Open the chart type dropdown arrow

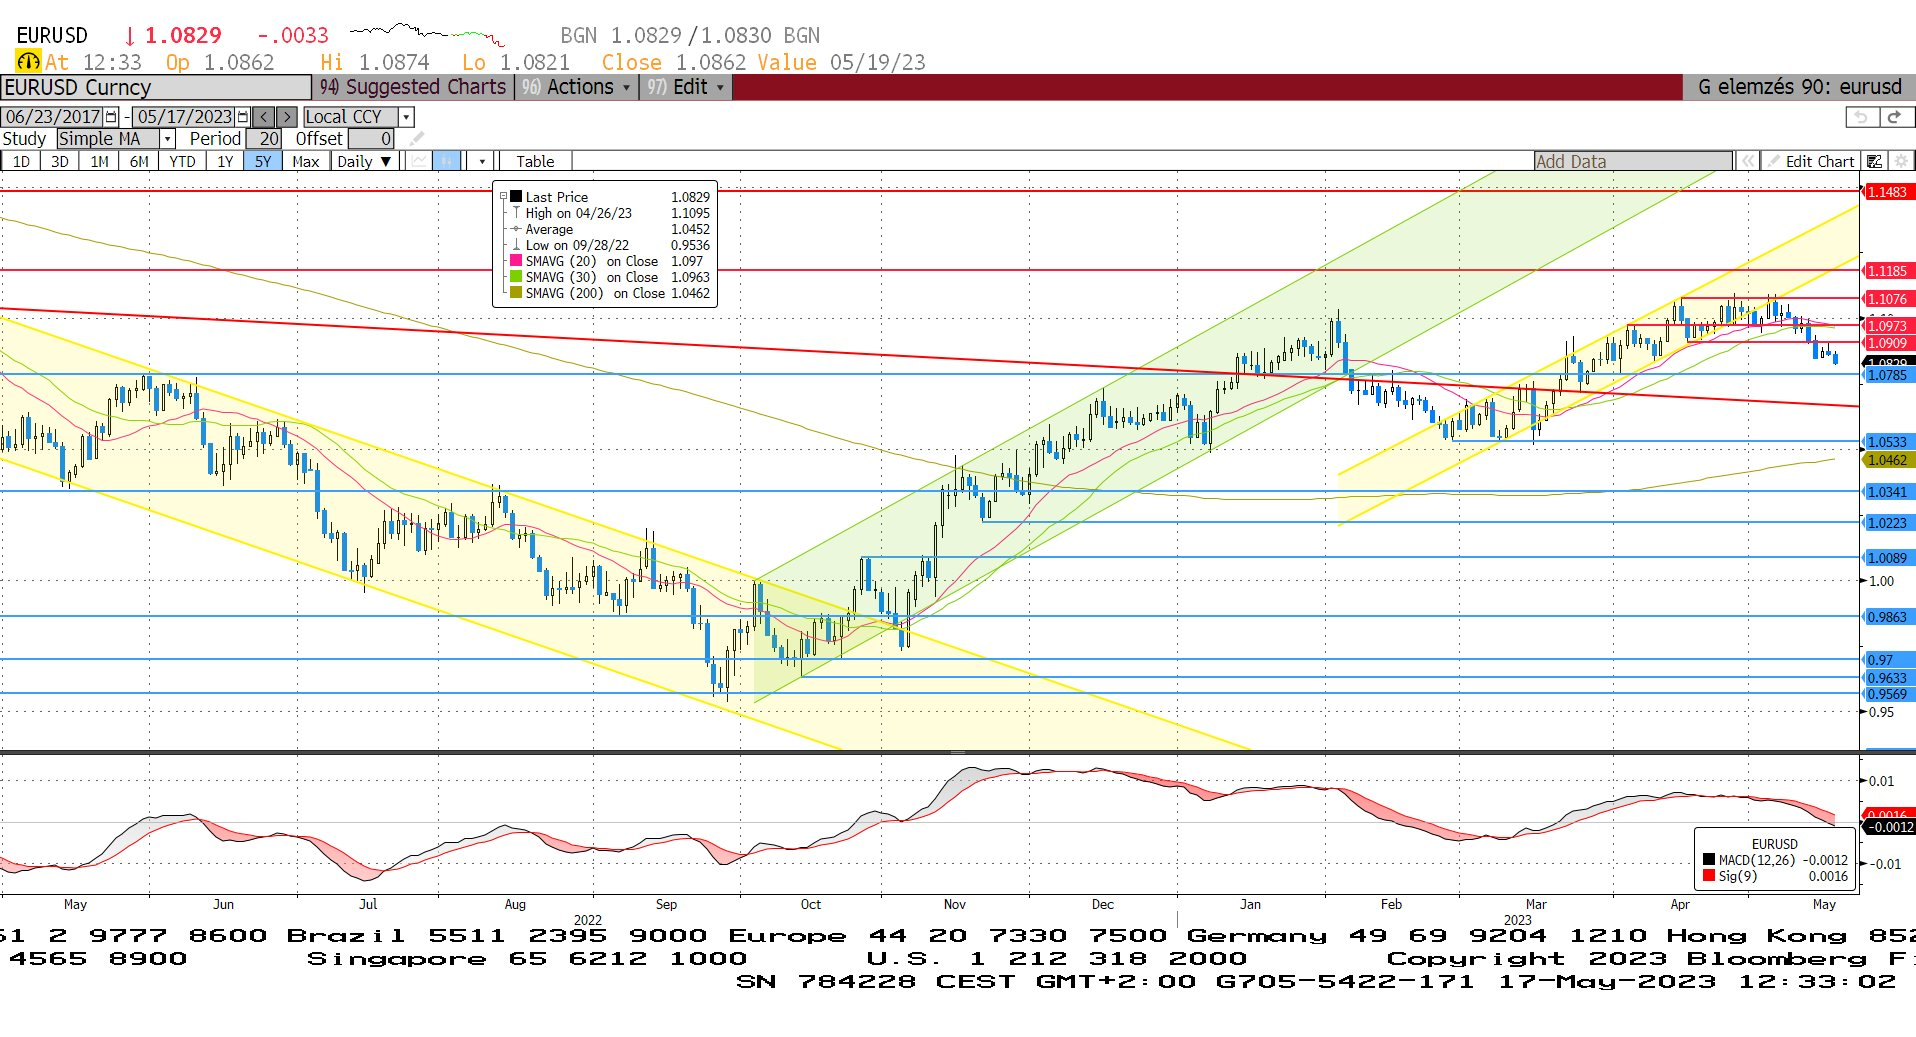point(482,161)
